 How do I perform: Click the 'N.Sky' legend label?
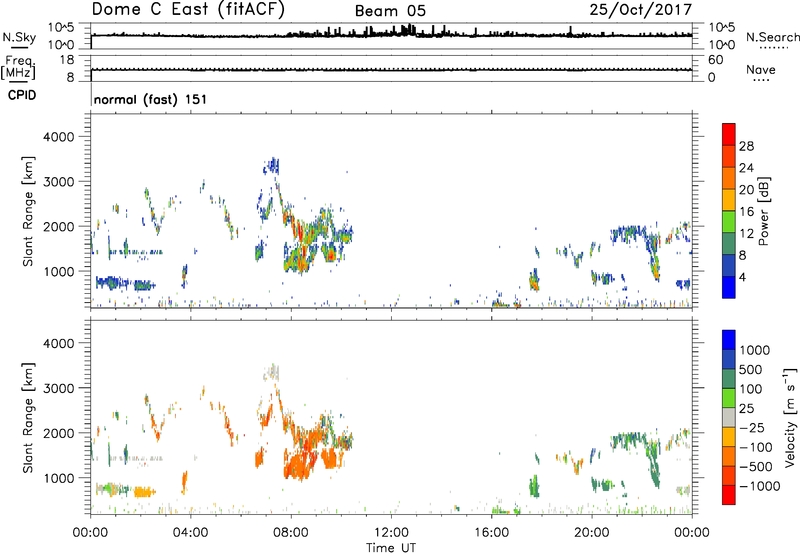[x=19, y=37]
